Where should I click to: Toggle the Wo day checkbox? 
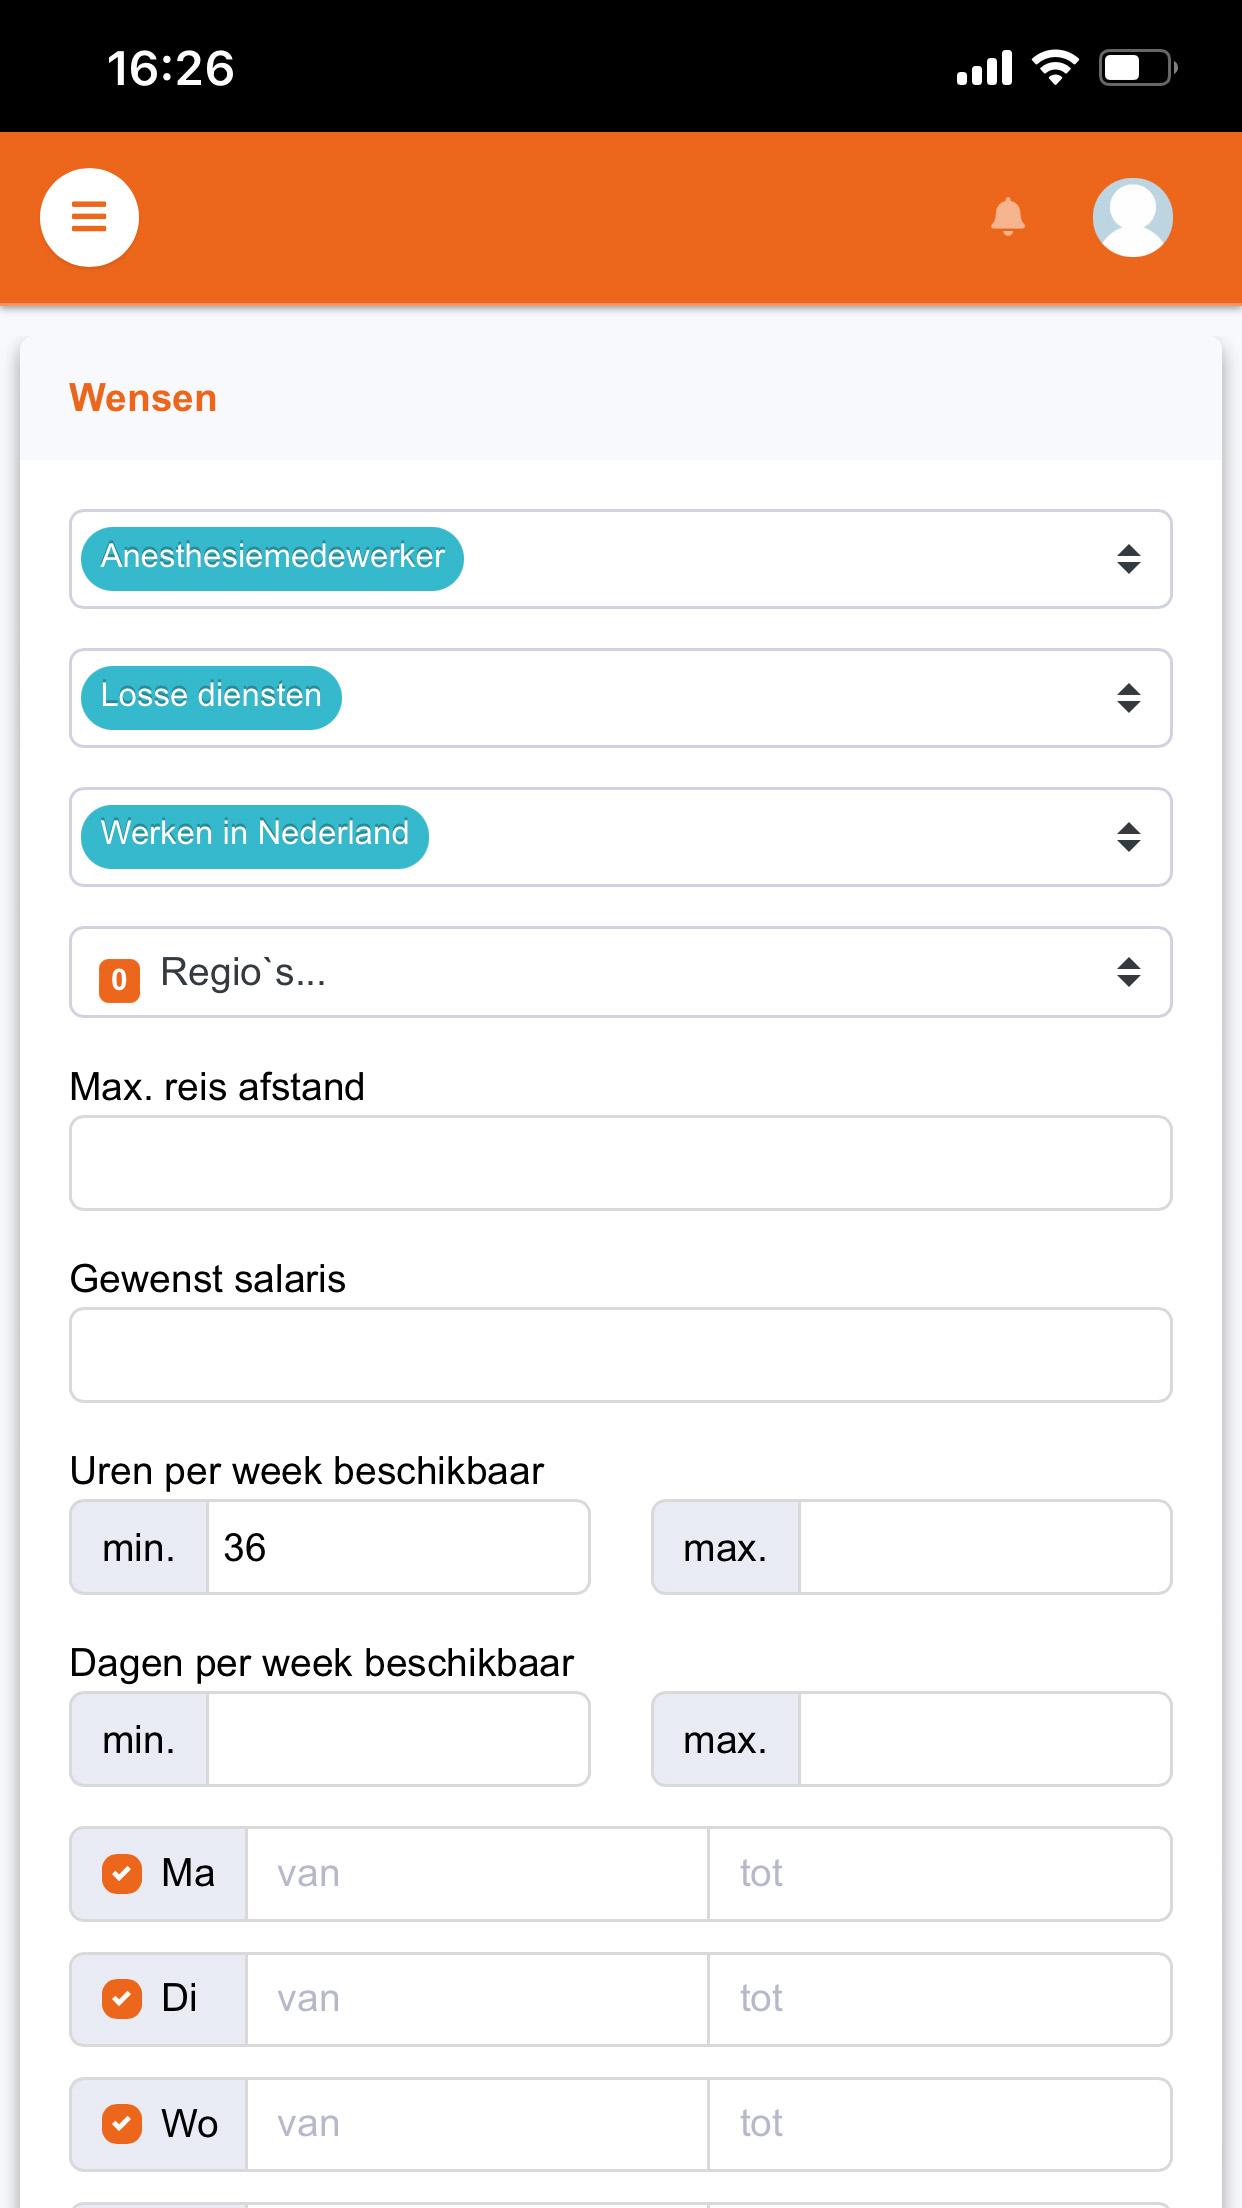click(122, 2123)
